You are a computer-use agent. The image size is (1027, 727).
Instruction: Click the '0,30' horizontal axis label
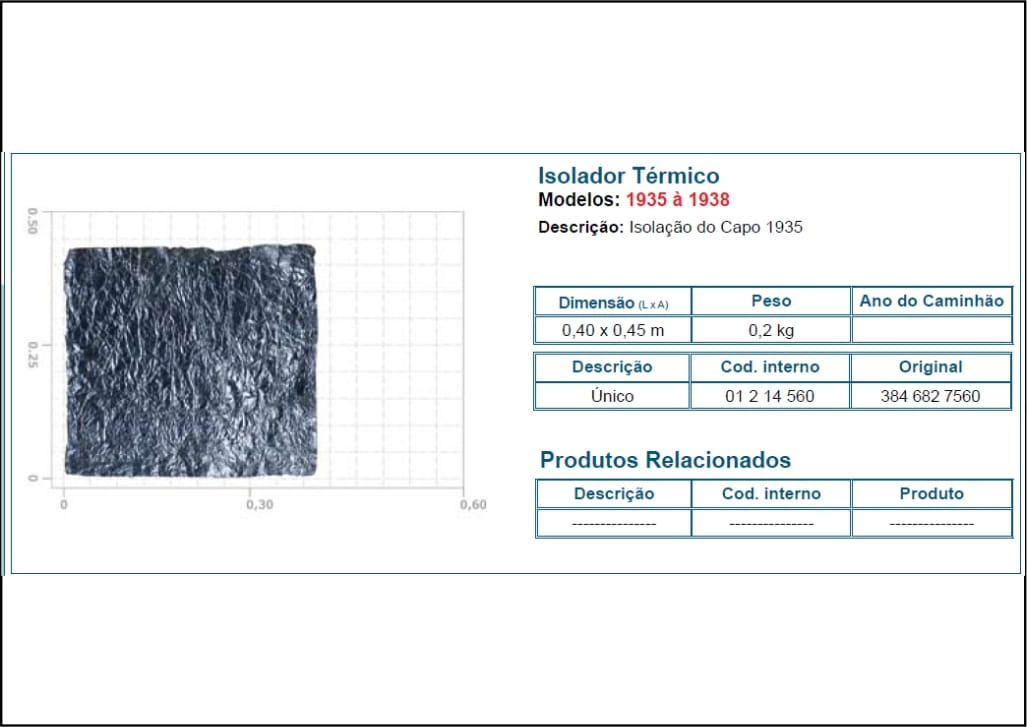tap(259, 505)
